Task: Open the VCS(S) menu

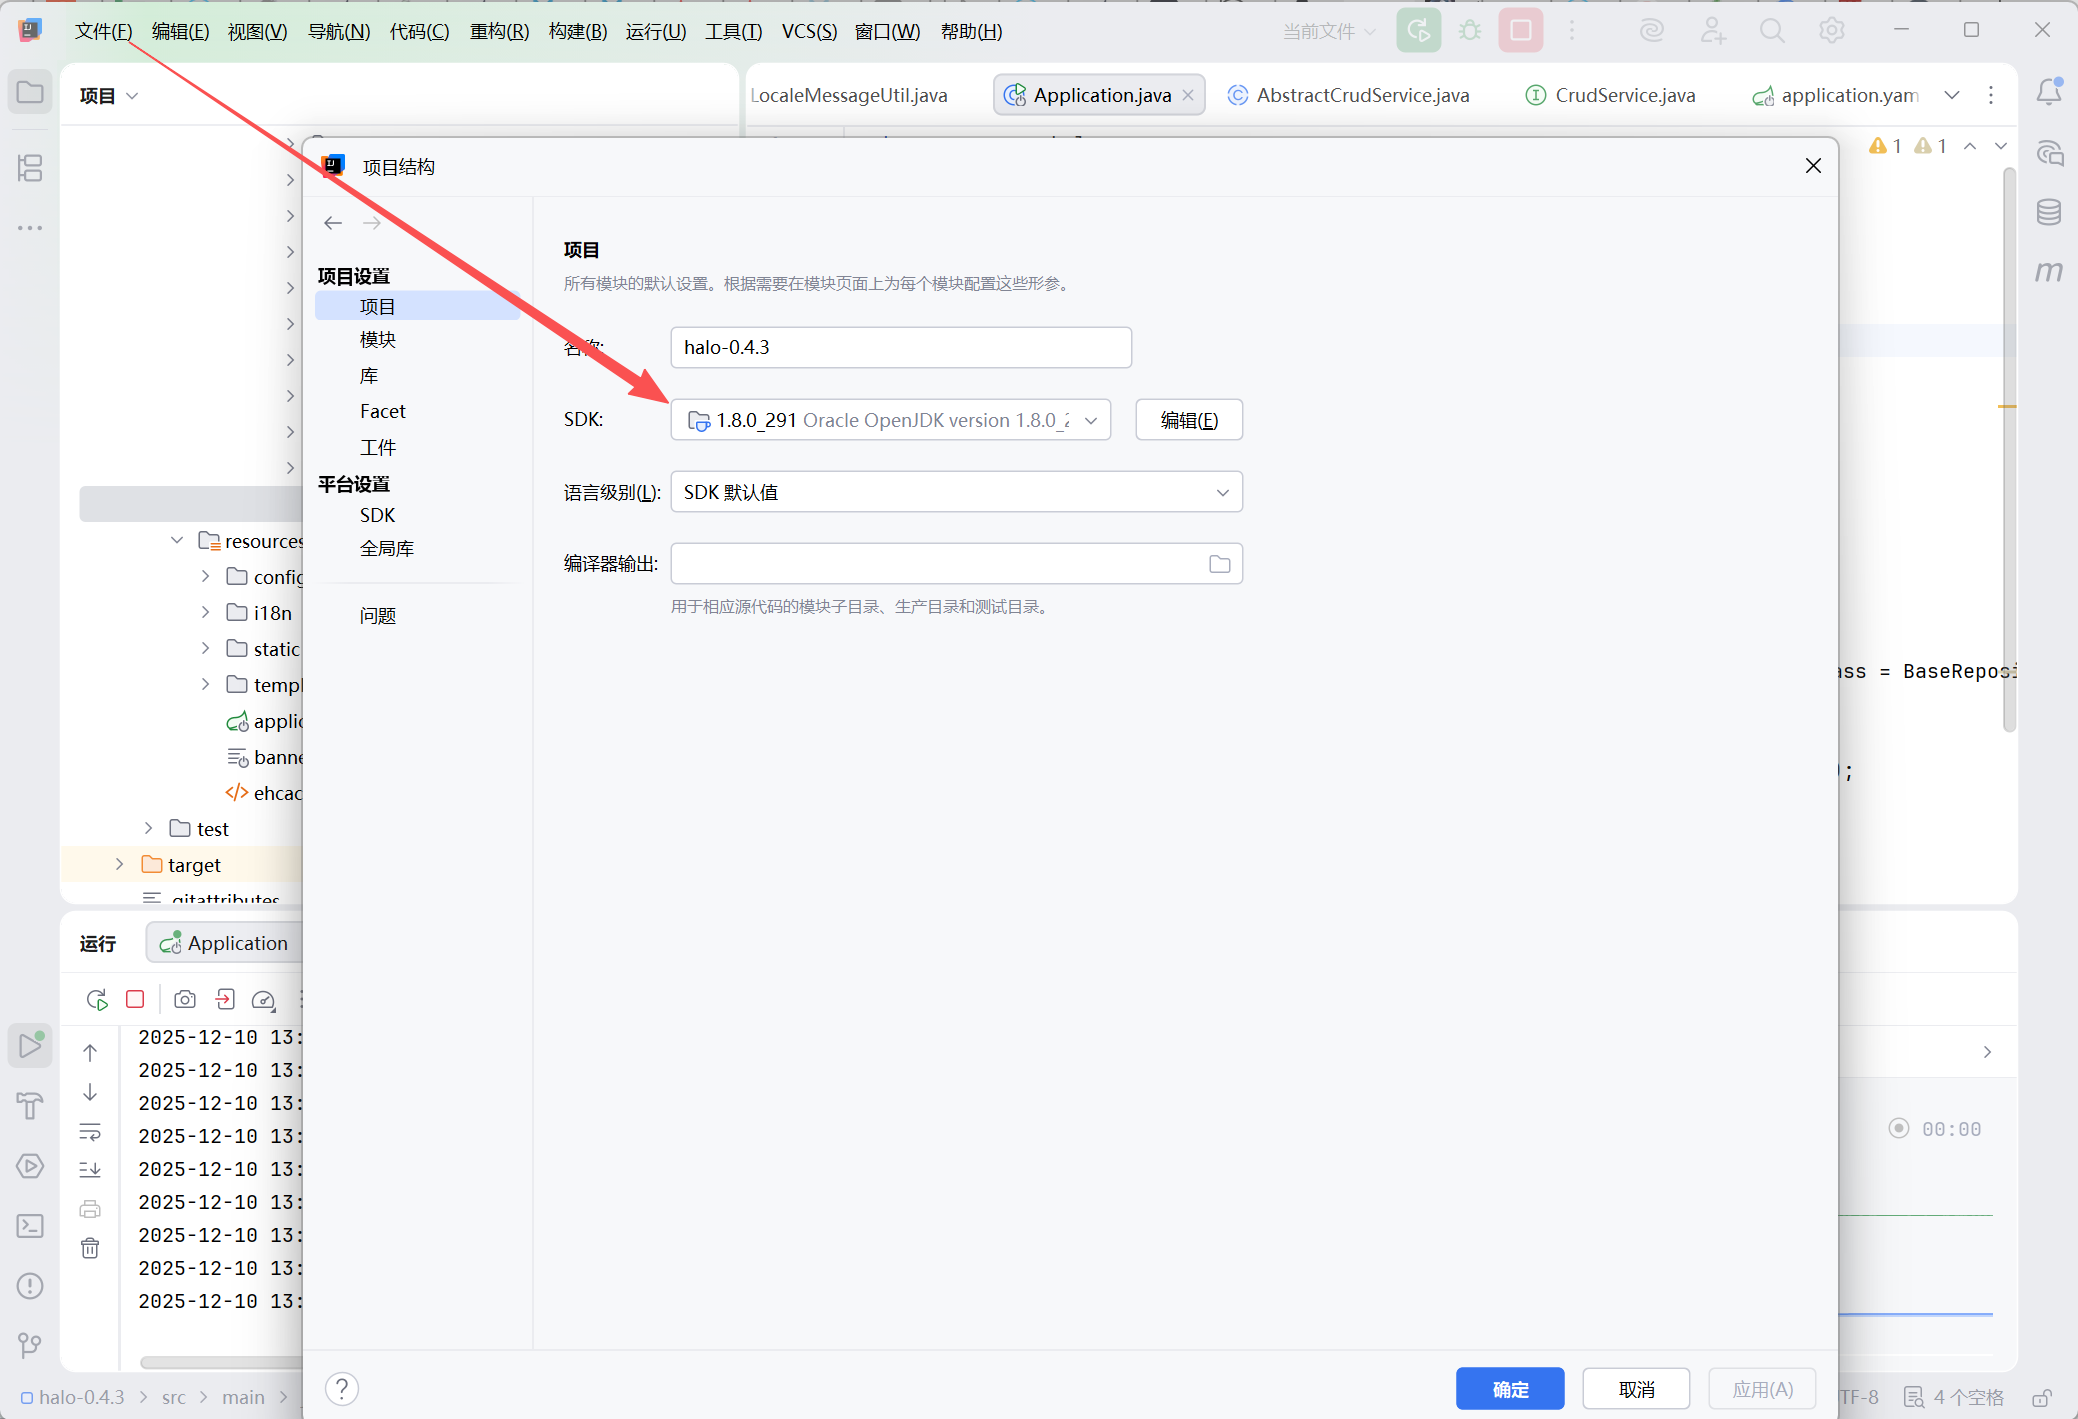Action: [x=808, y=31]
